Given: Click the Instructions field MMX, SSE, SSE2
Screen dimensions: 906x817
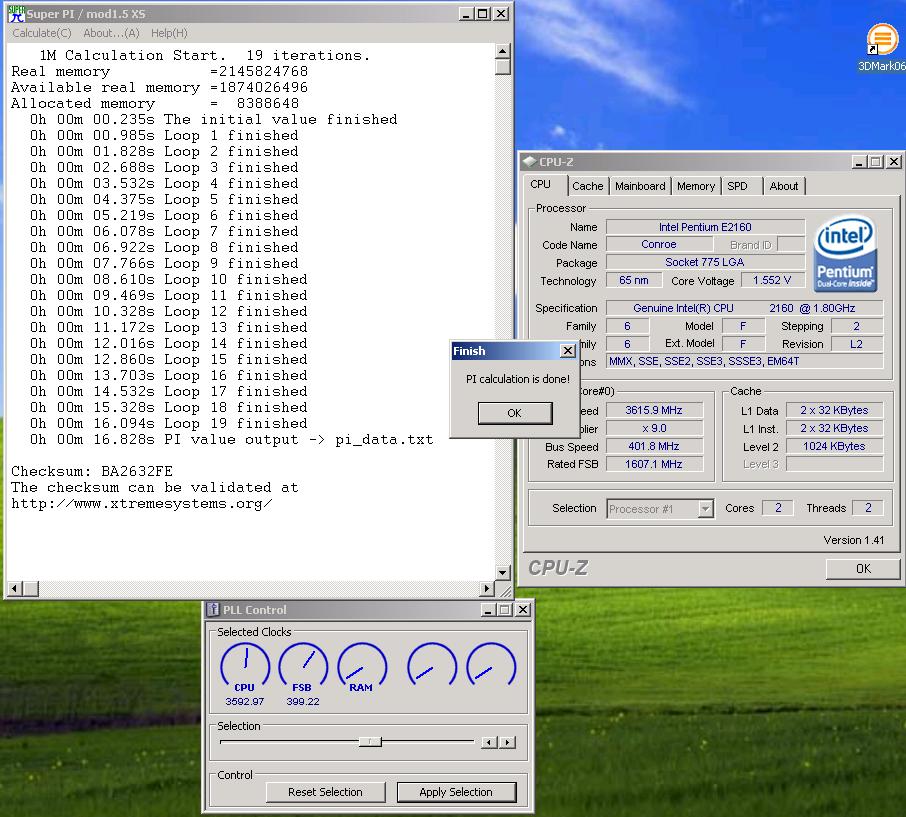Looking at the screenshot, I should [744, 361].
